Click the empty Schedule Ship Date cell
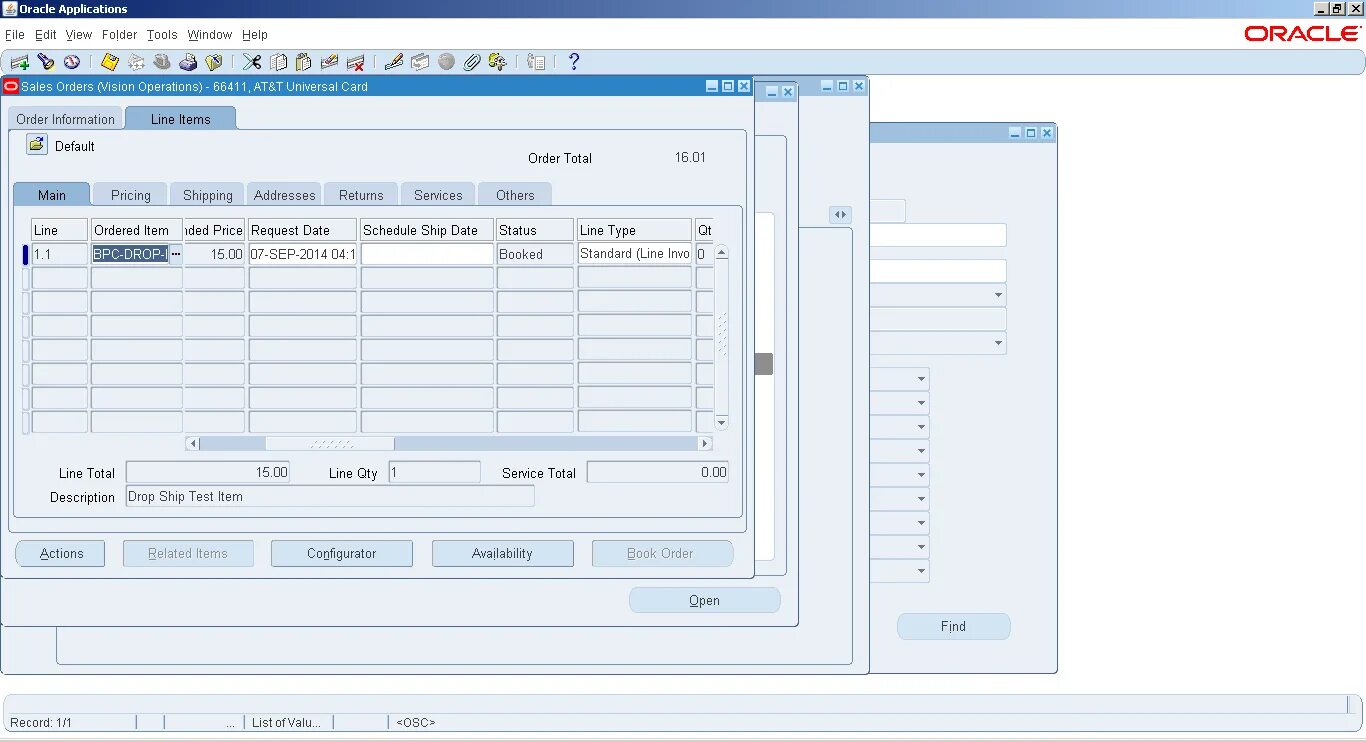The width and height of the screenshot is (1366, 742). tap(427, 254)
